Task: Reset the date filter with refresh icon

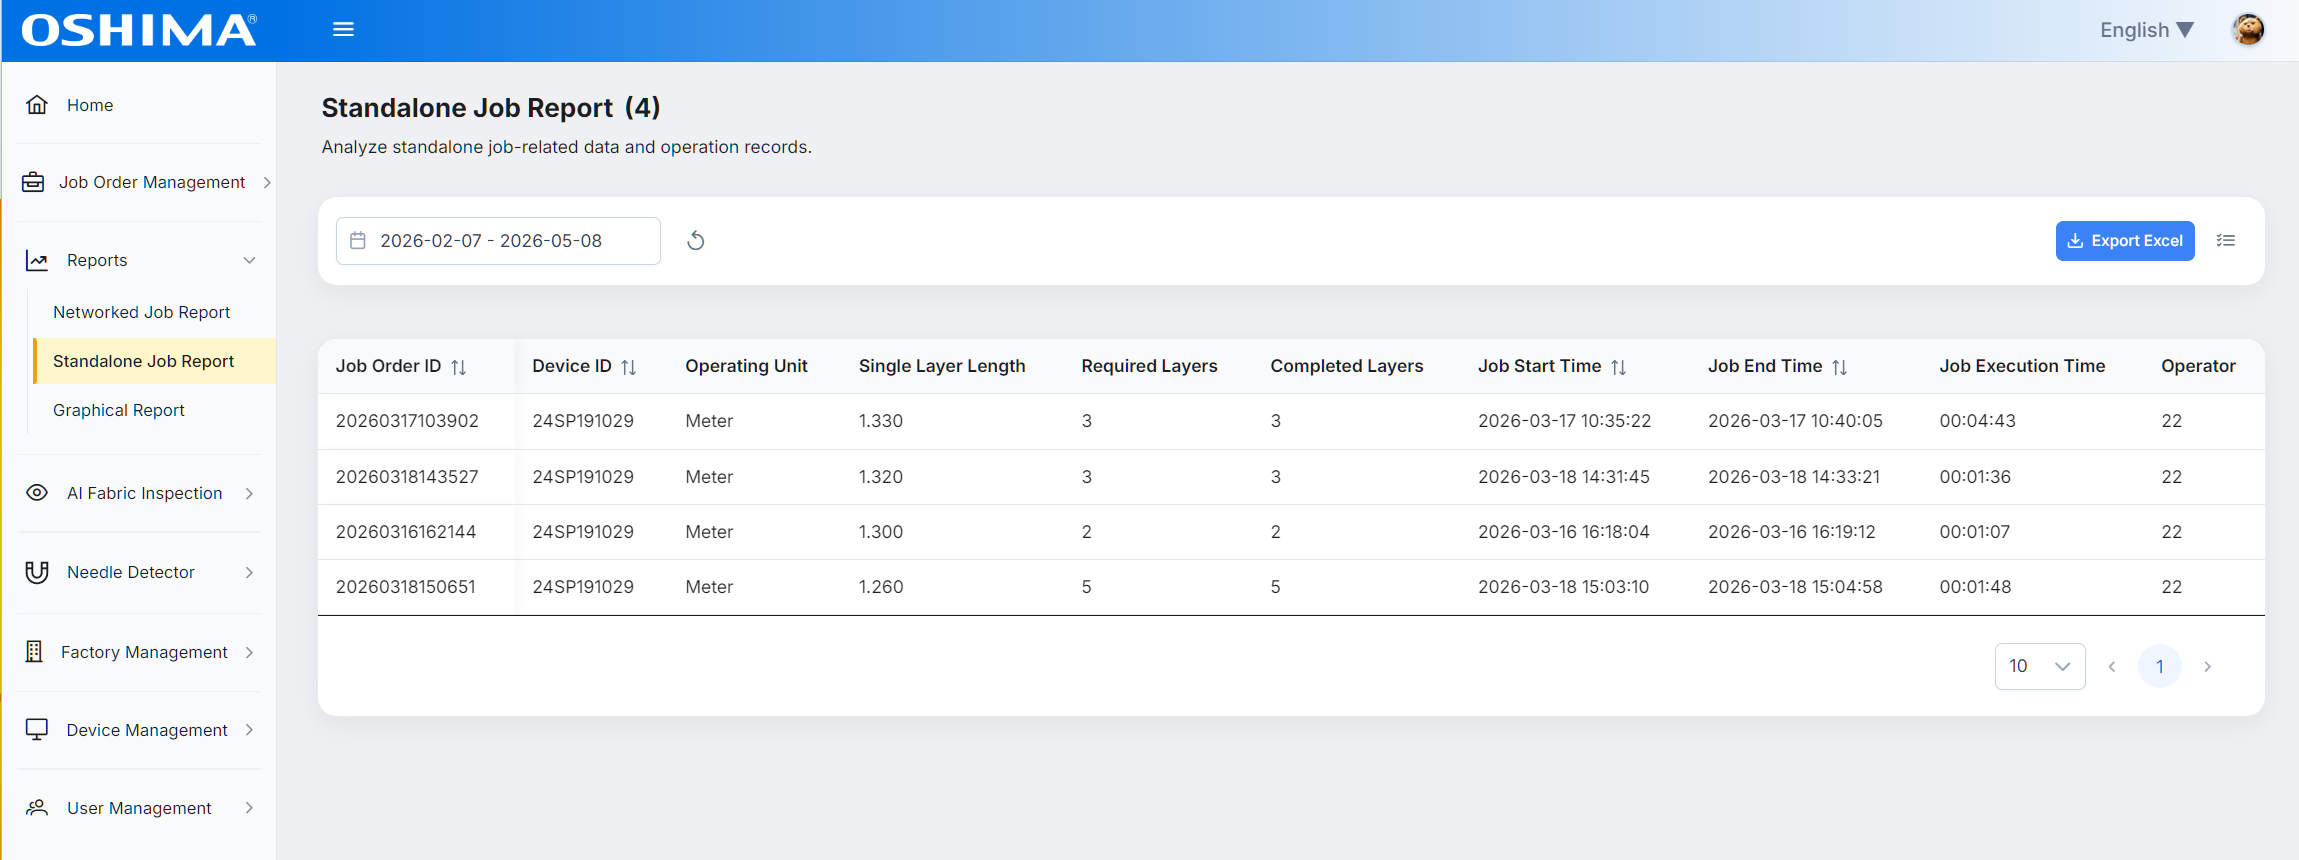Action: (696, 241)
